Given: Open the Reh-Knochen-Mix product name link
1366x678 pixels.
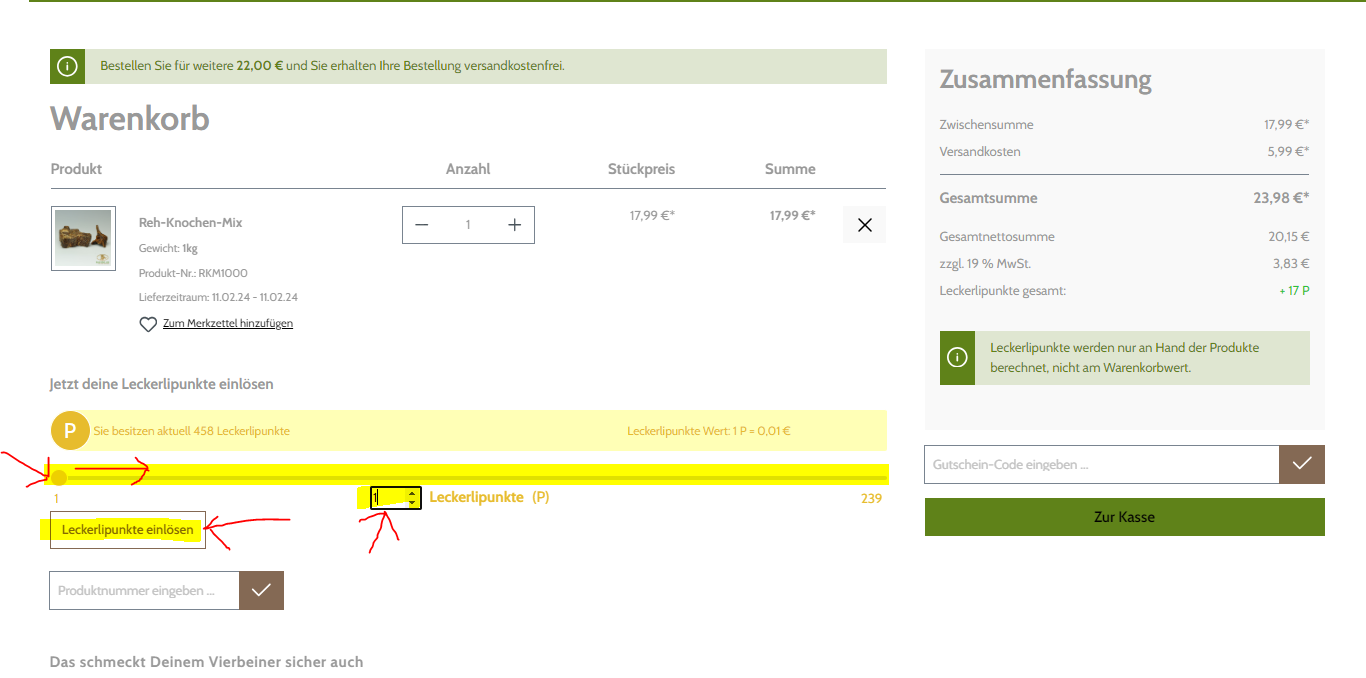Looking at the screenshot, I should coord(190,222).
